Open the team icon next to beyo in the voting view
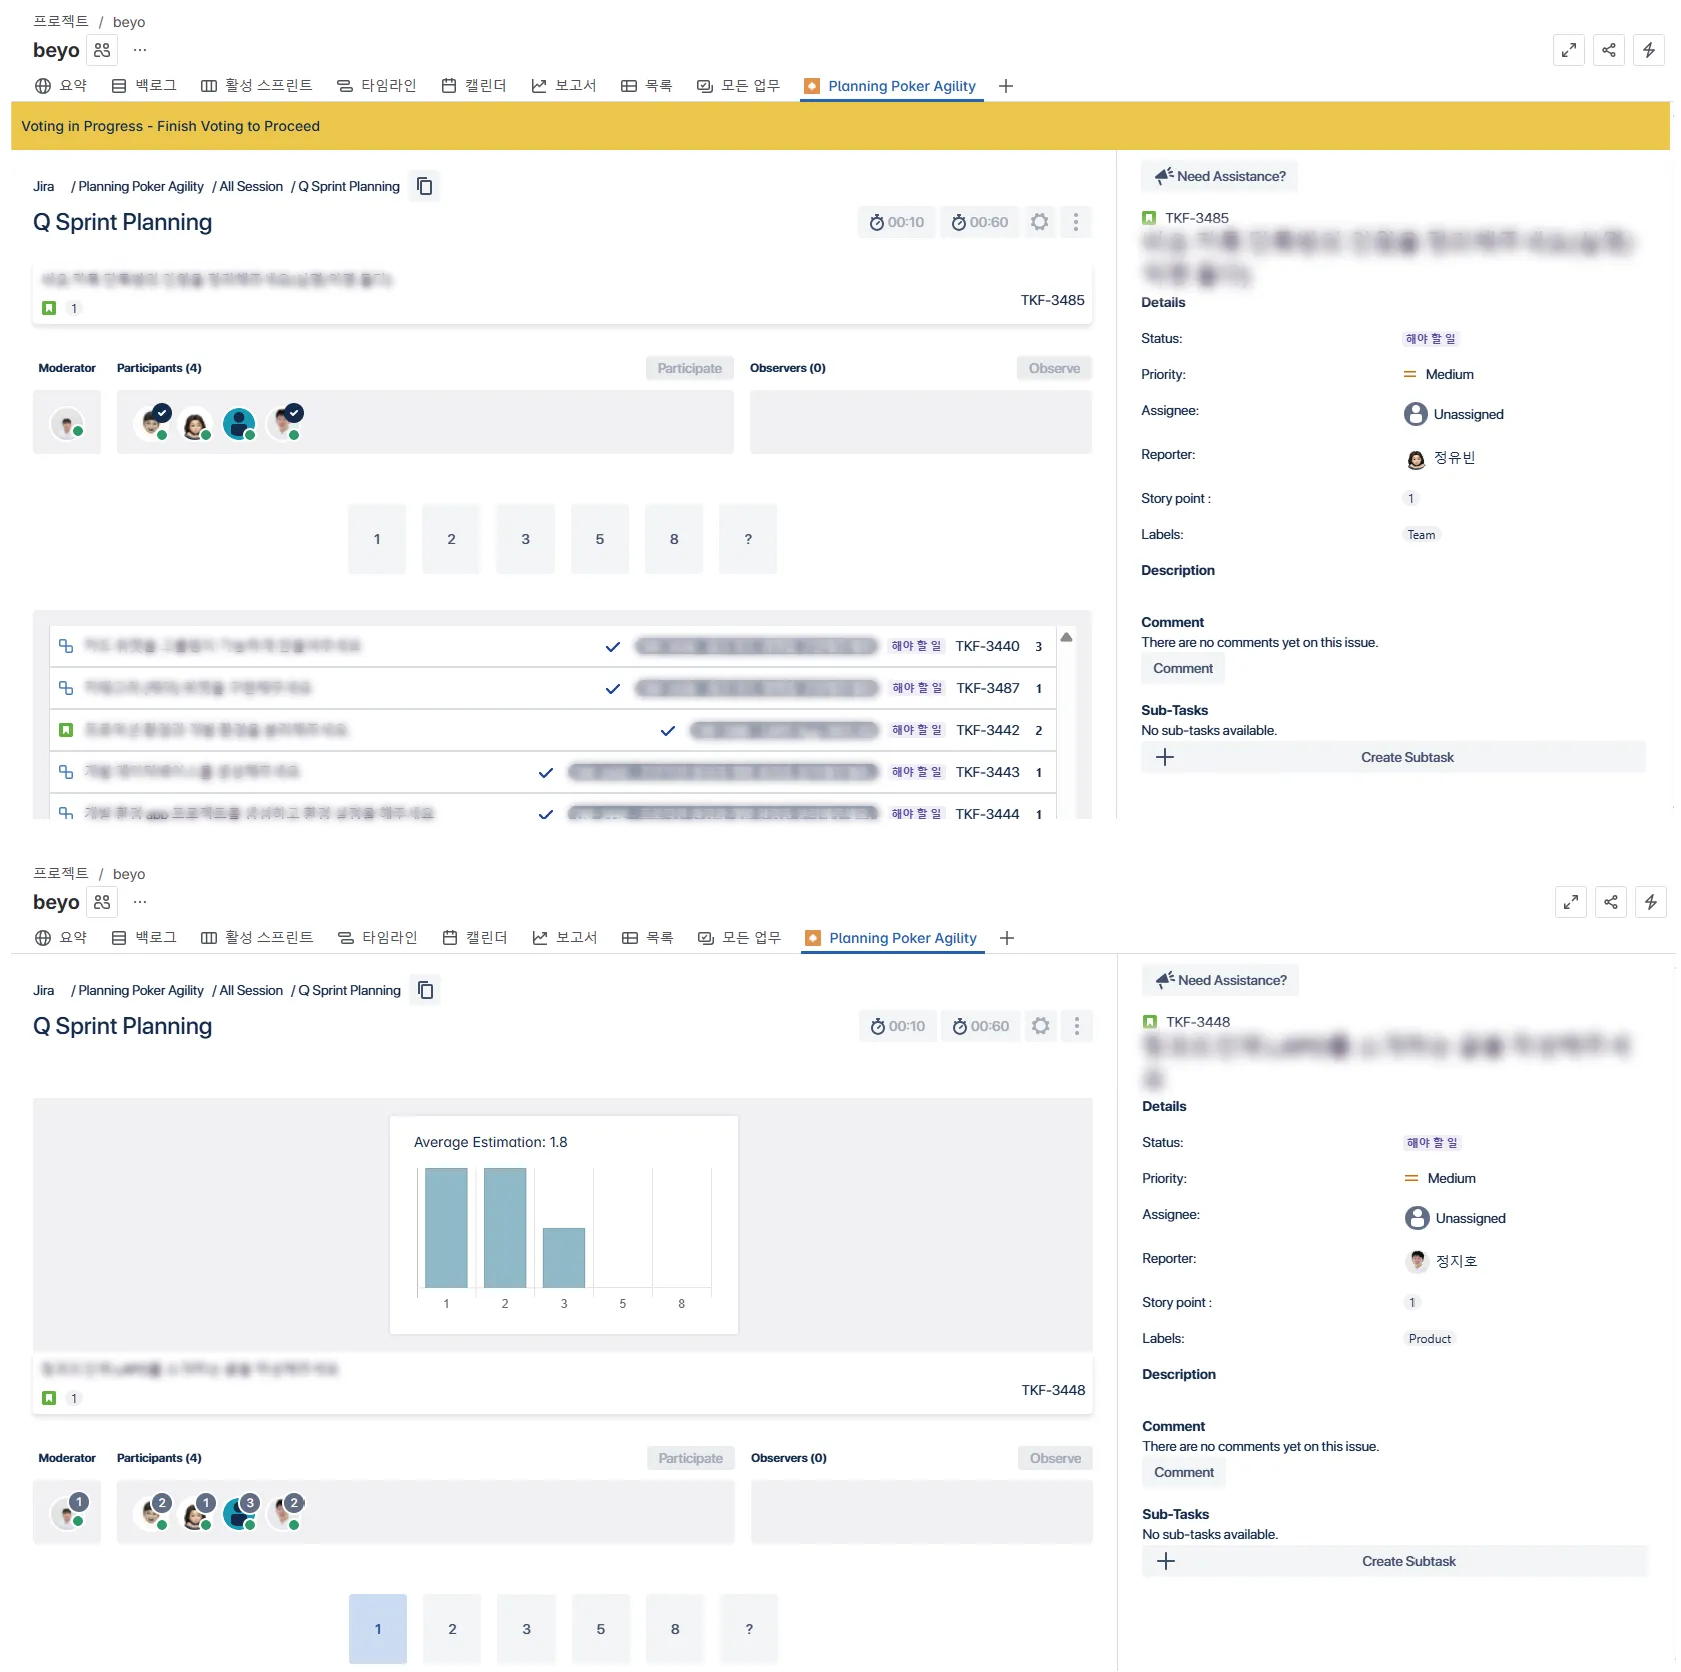The width and height of the screenshot is (1681, 1672). coord(102,50)
